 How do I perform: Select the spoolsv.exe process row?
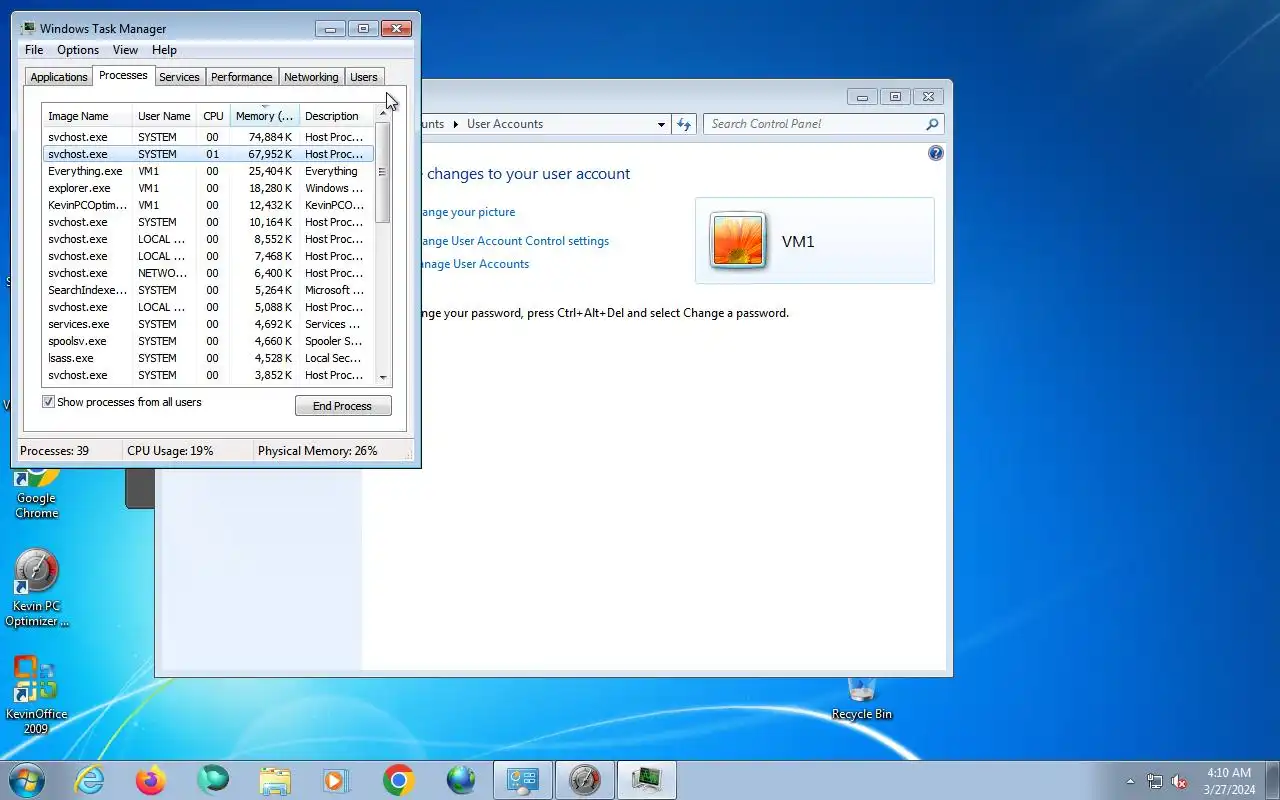pos(208,341)
